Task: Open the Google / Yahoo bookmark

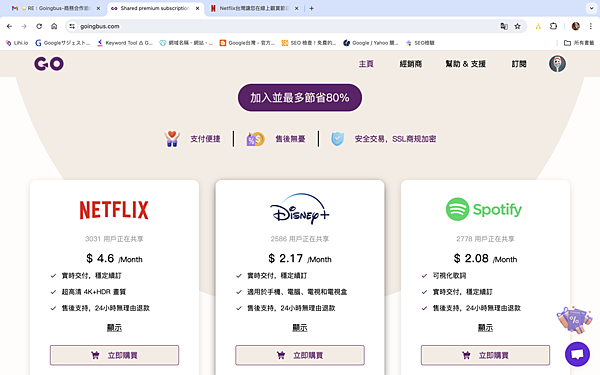Action: click(371, 43)
